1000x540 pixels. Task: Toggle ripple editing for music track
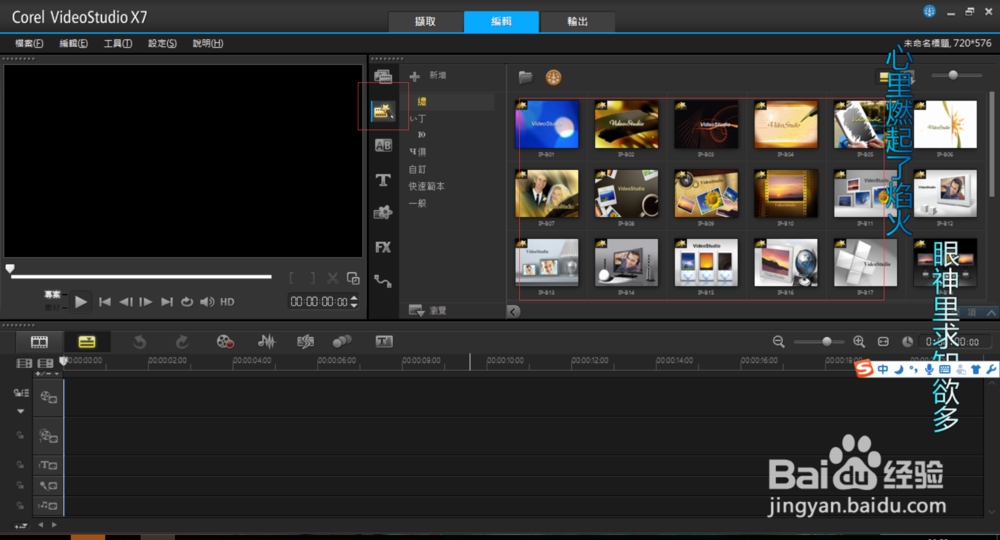[20, 506]
